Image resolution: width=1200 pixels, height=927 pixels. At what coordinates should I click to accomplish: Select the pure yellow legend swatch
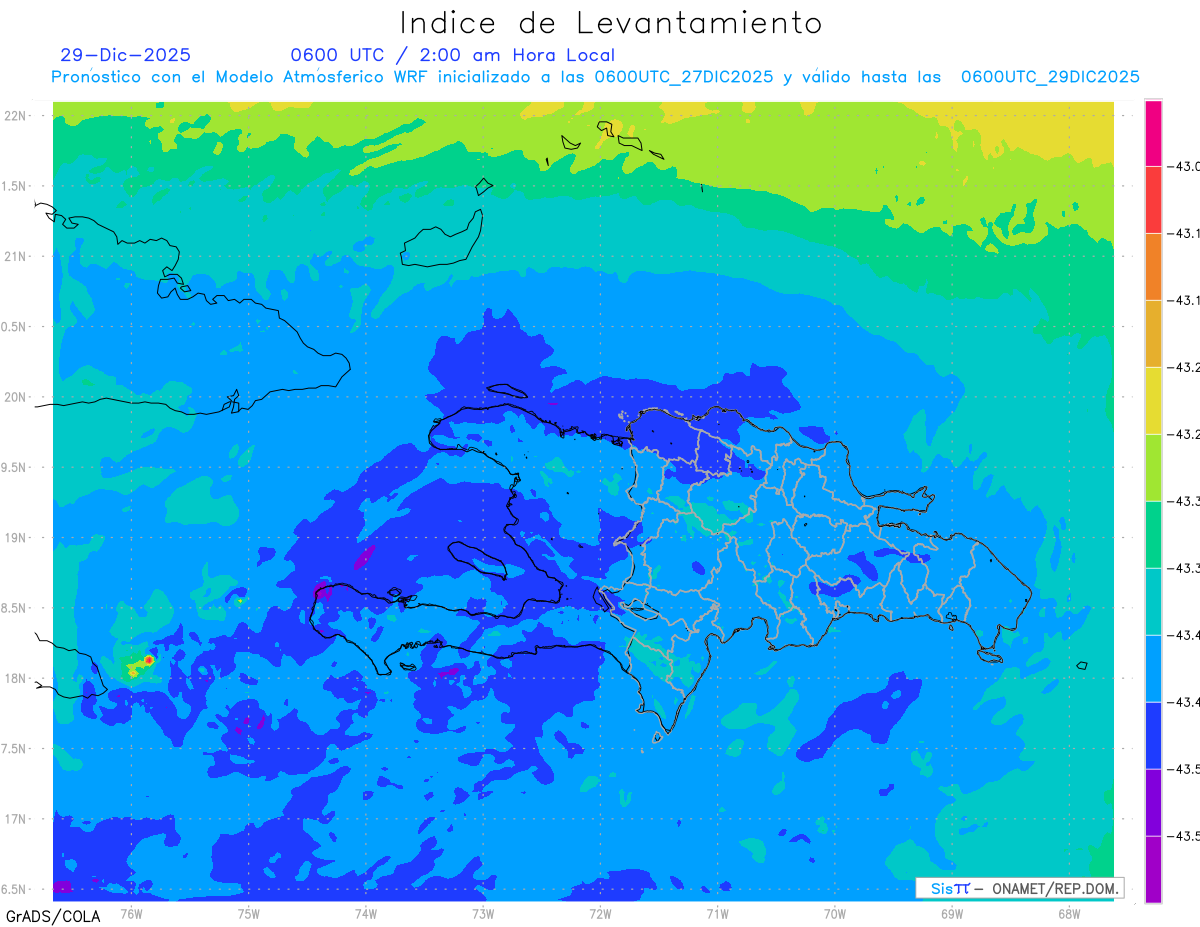(x=1153, y=401)
